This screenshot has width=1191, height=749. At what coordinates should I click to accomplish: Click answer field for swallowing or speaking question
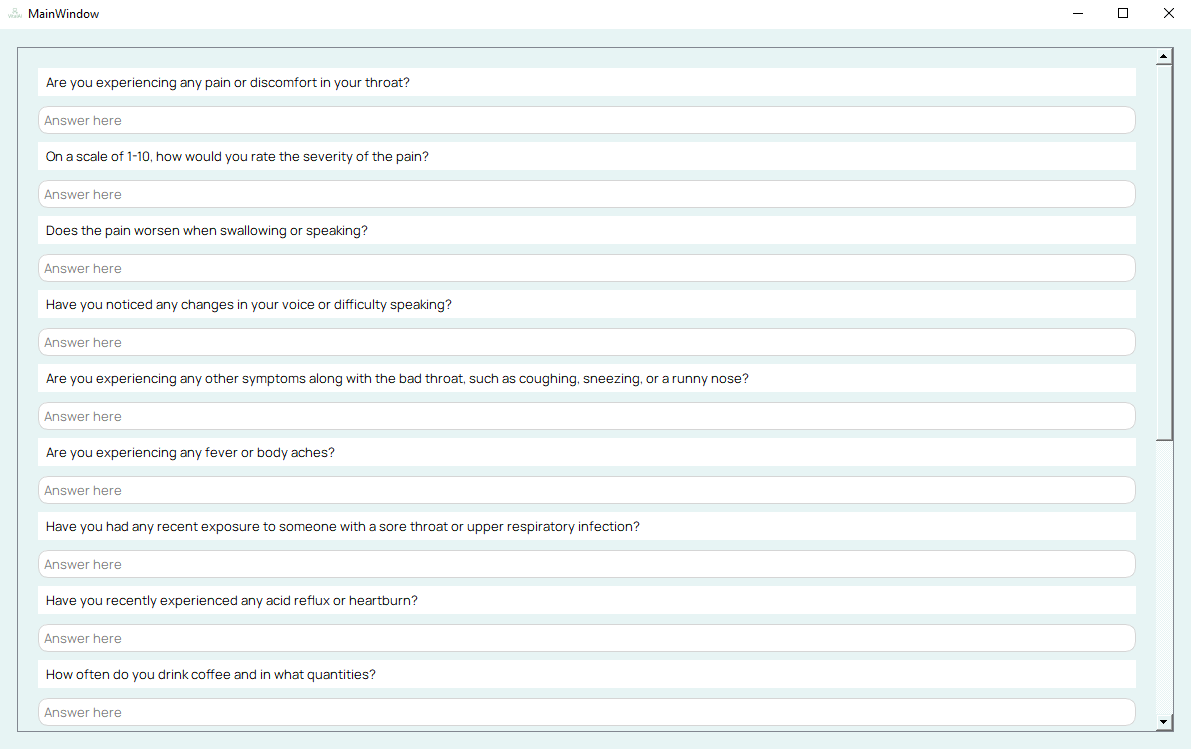click(x=586, y=268)
